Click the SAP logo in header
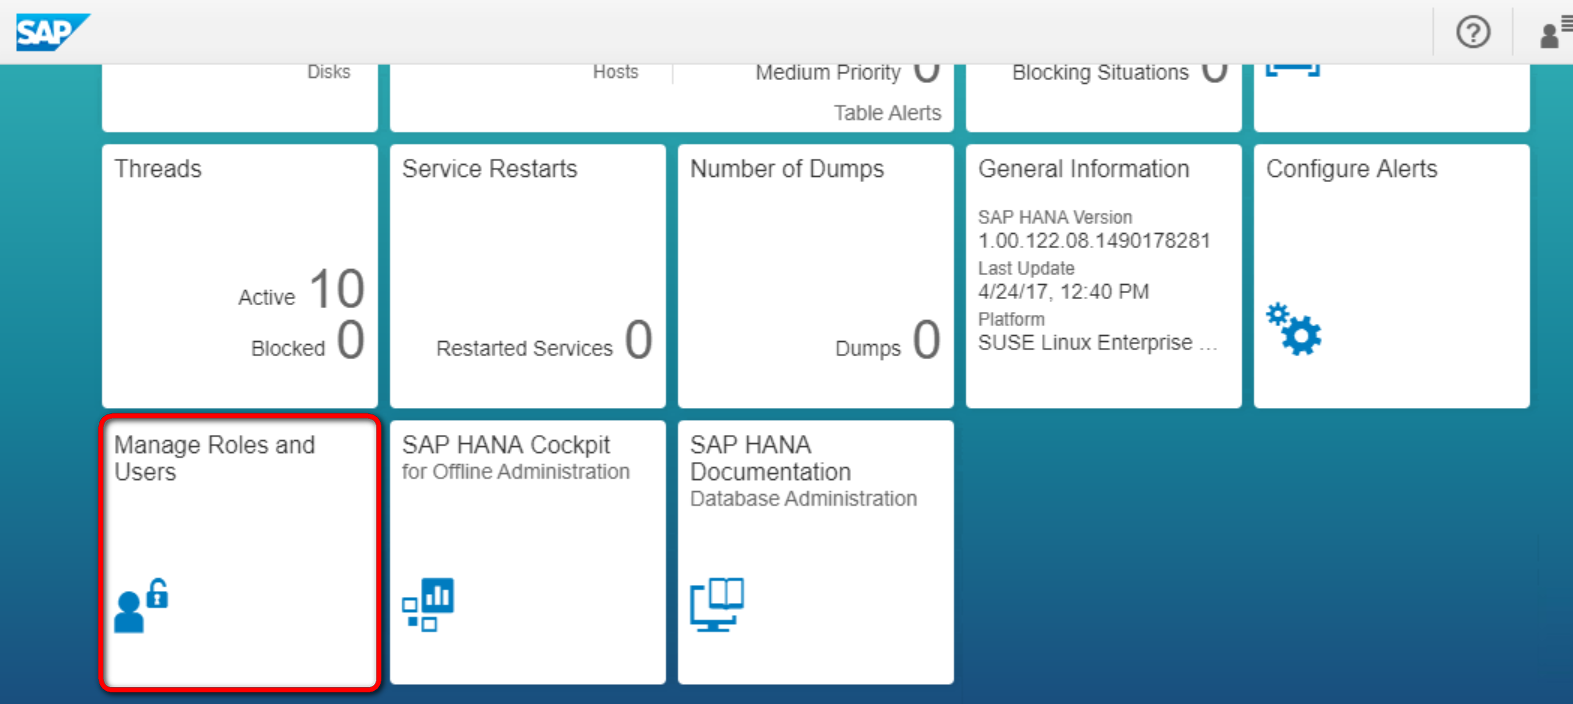The height and width of the screenshot is (704, 1573). pyautogui.click(x=53, y=32)
